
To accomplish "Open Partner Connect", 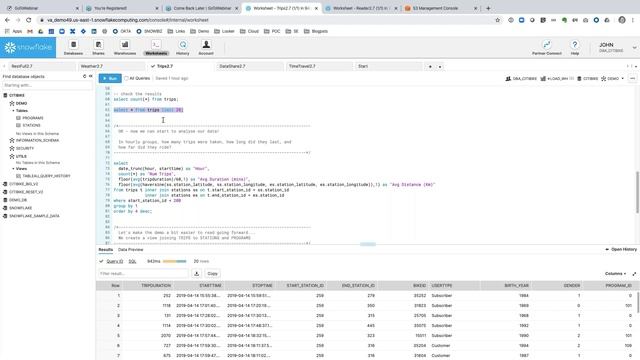I will [547, 47].
